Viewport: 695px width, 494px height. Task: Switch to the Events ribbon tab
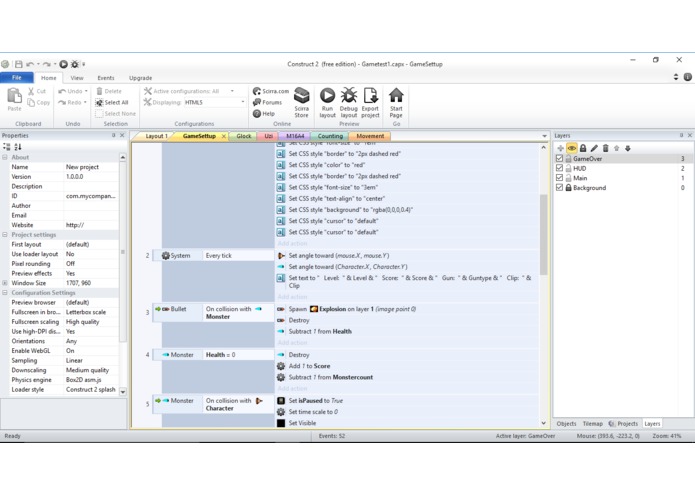tap(106, 78)
